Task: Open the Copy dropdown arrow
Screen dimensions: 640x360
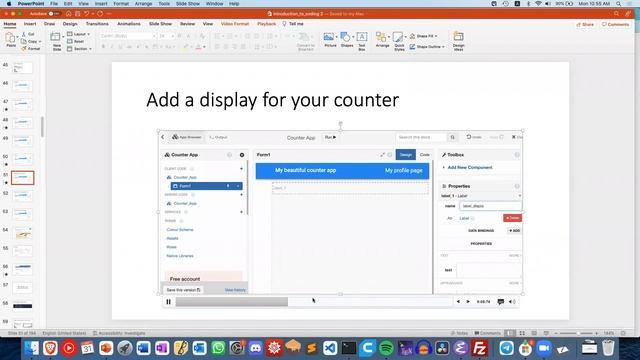Action: pos(40,42)
